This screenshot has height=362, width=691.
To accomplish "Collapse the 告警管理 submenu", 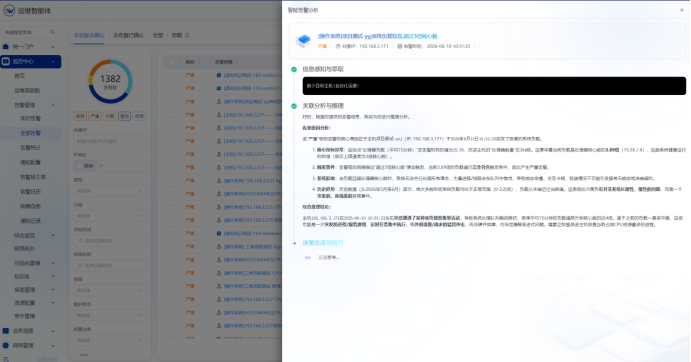I will 53,105.
